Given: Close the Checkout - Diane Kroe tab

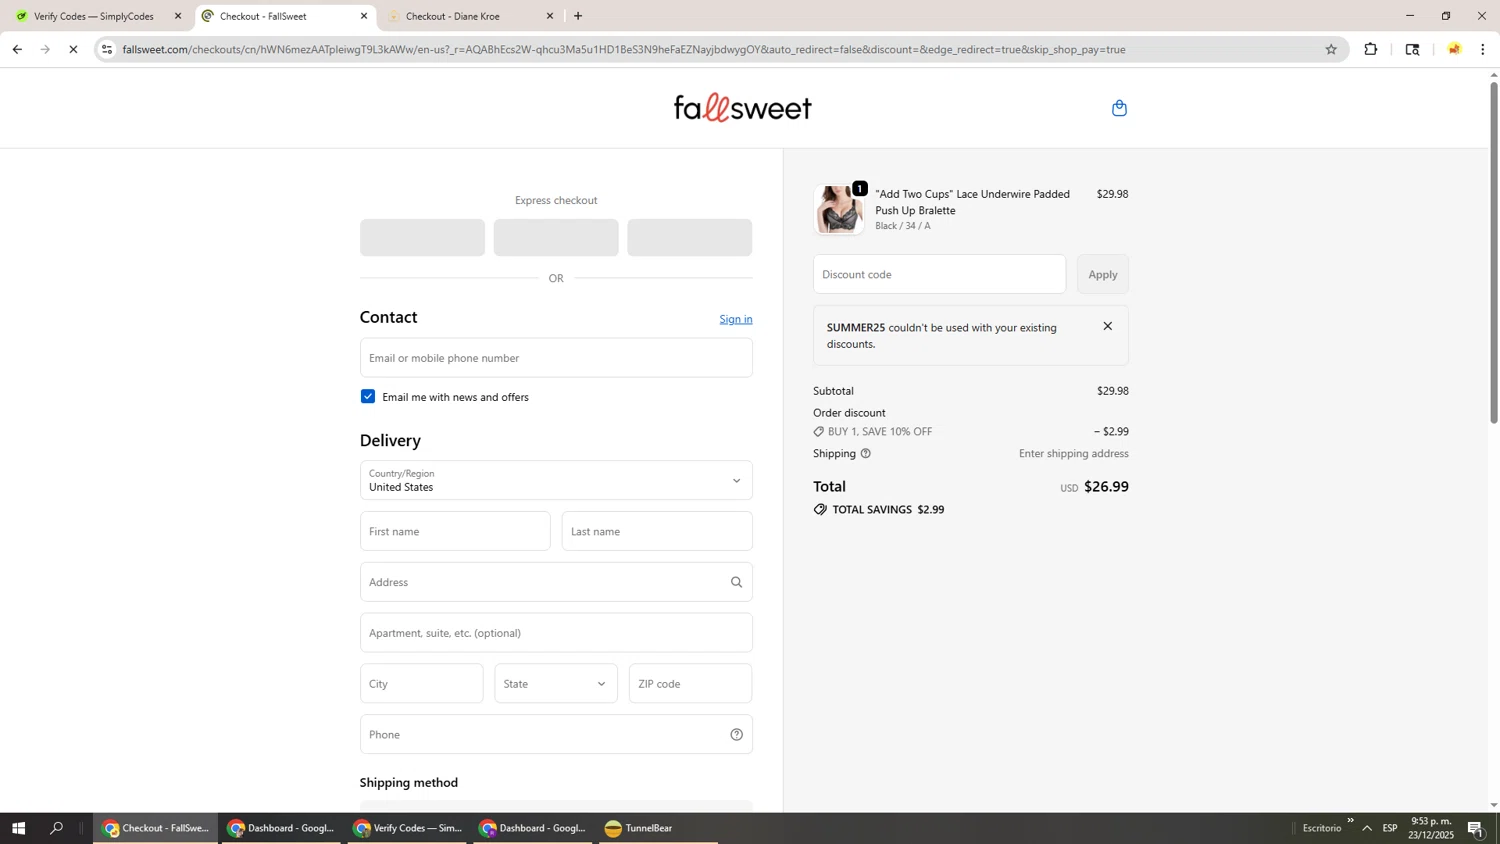Looking at the screenshot, I should point(549,16).
